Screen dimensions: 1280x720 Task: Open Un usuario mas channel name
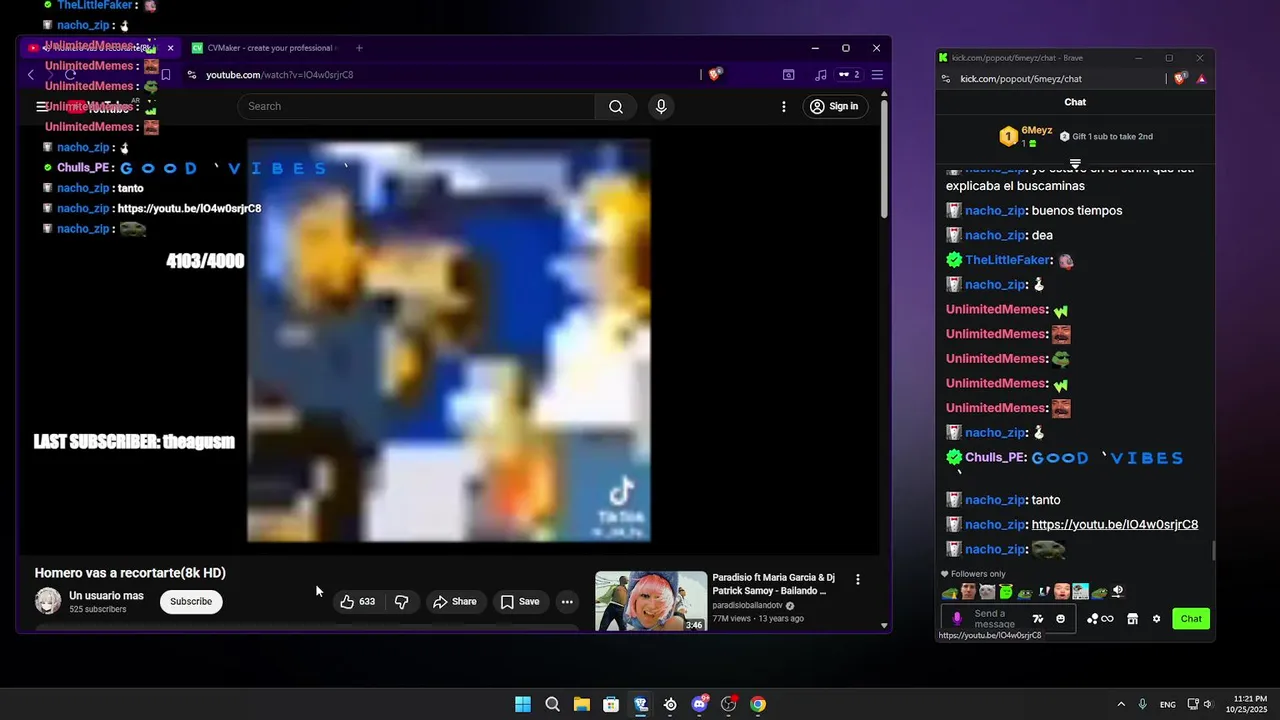click(x=106, y=596)
